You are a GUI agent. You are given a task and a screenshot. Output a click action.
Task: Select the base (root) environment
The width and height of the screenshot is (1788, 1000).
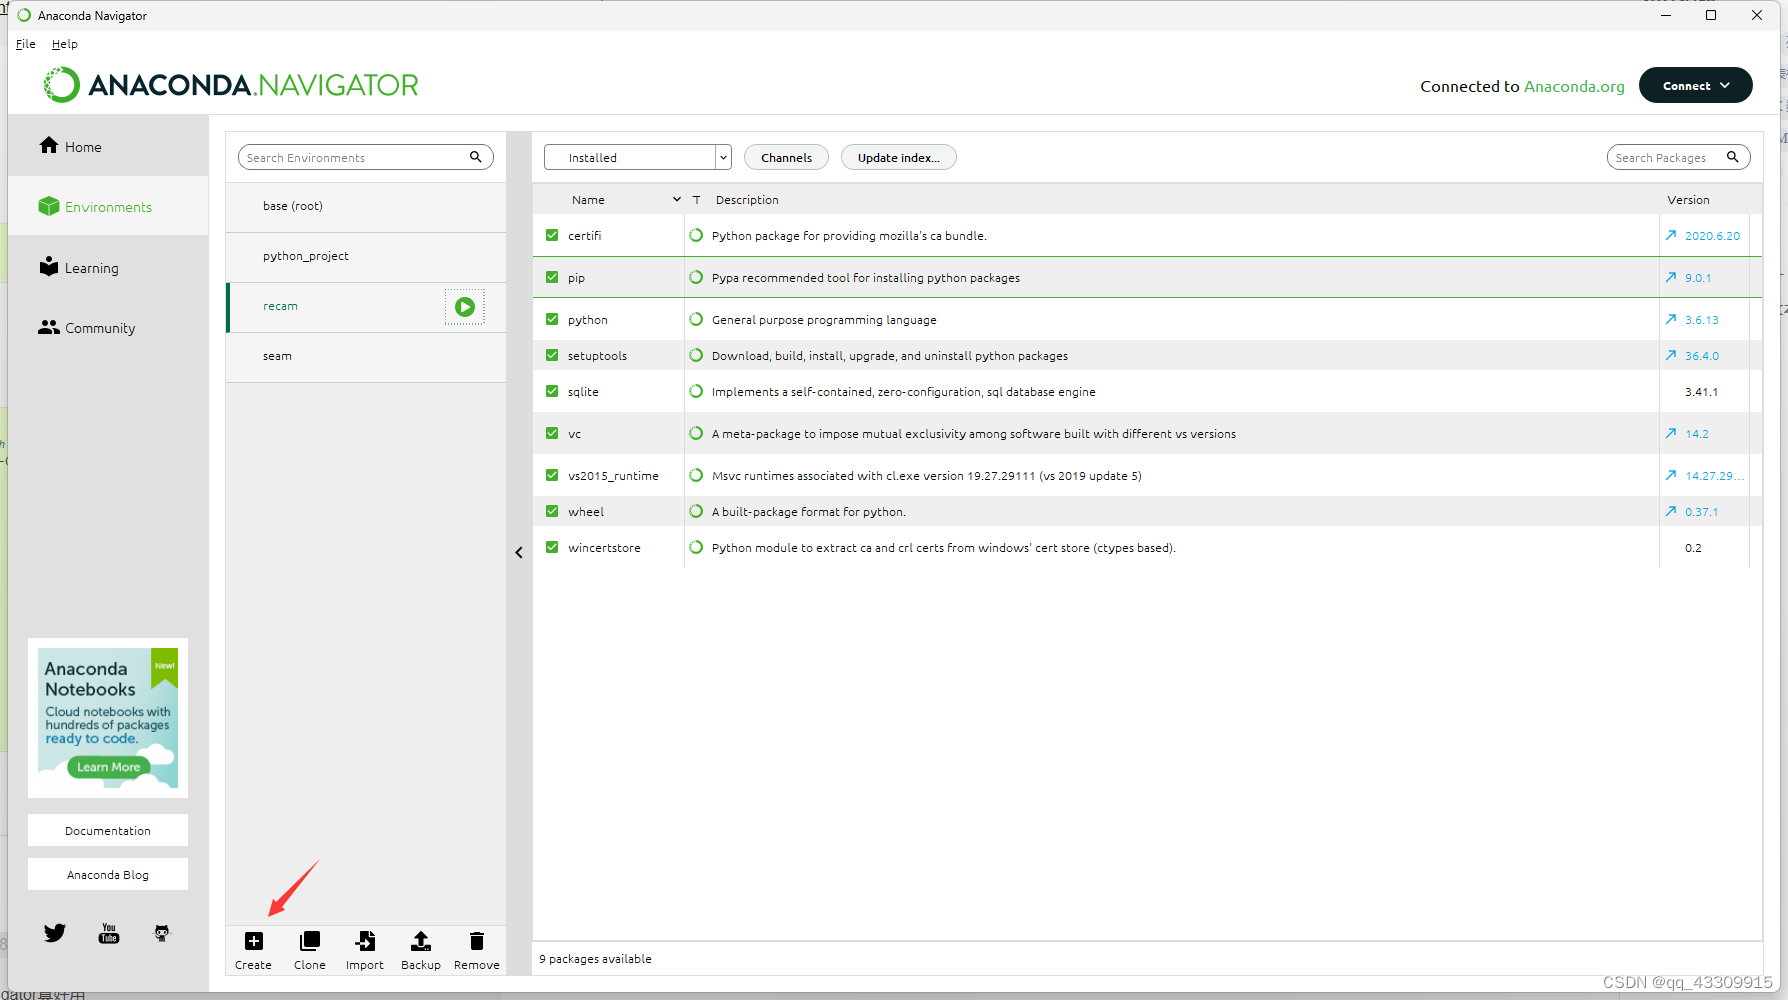point(366,207)
